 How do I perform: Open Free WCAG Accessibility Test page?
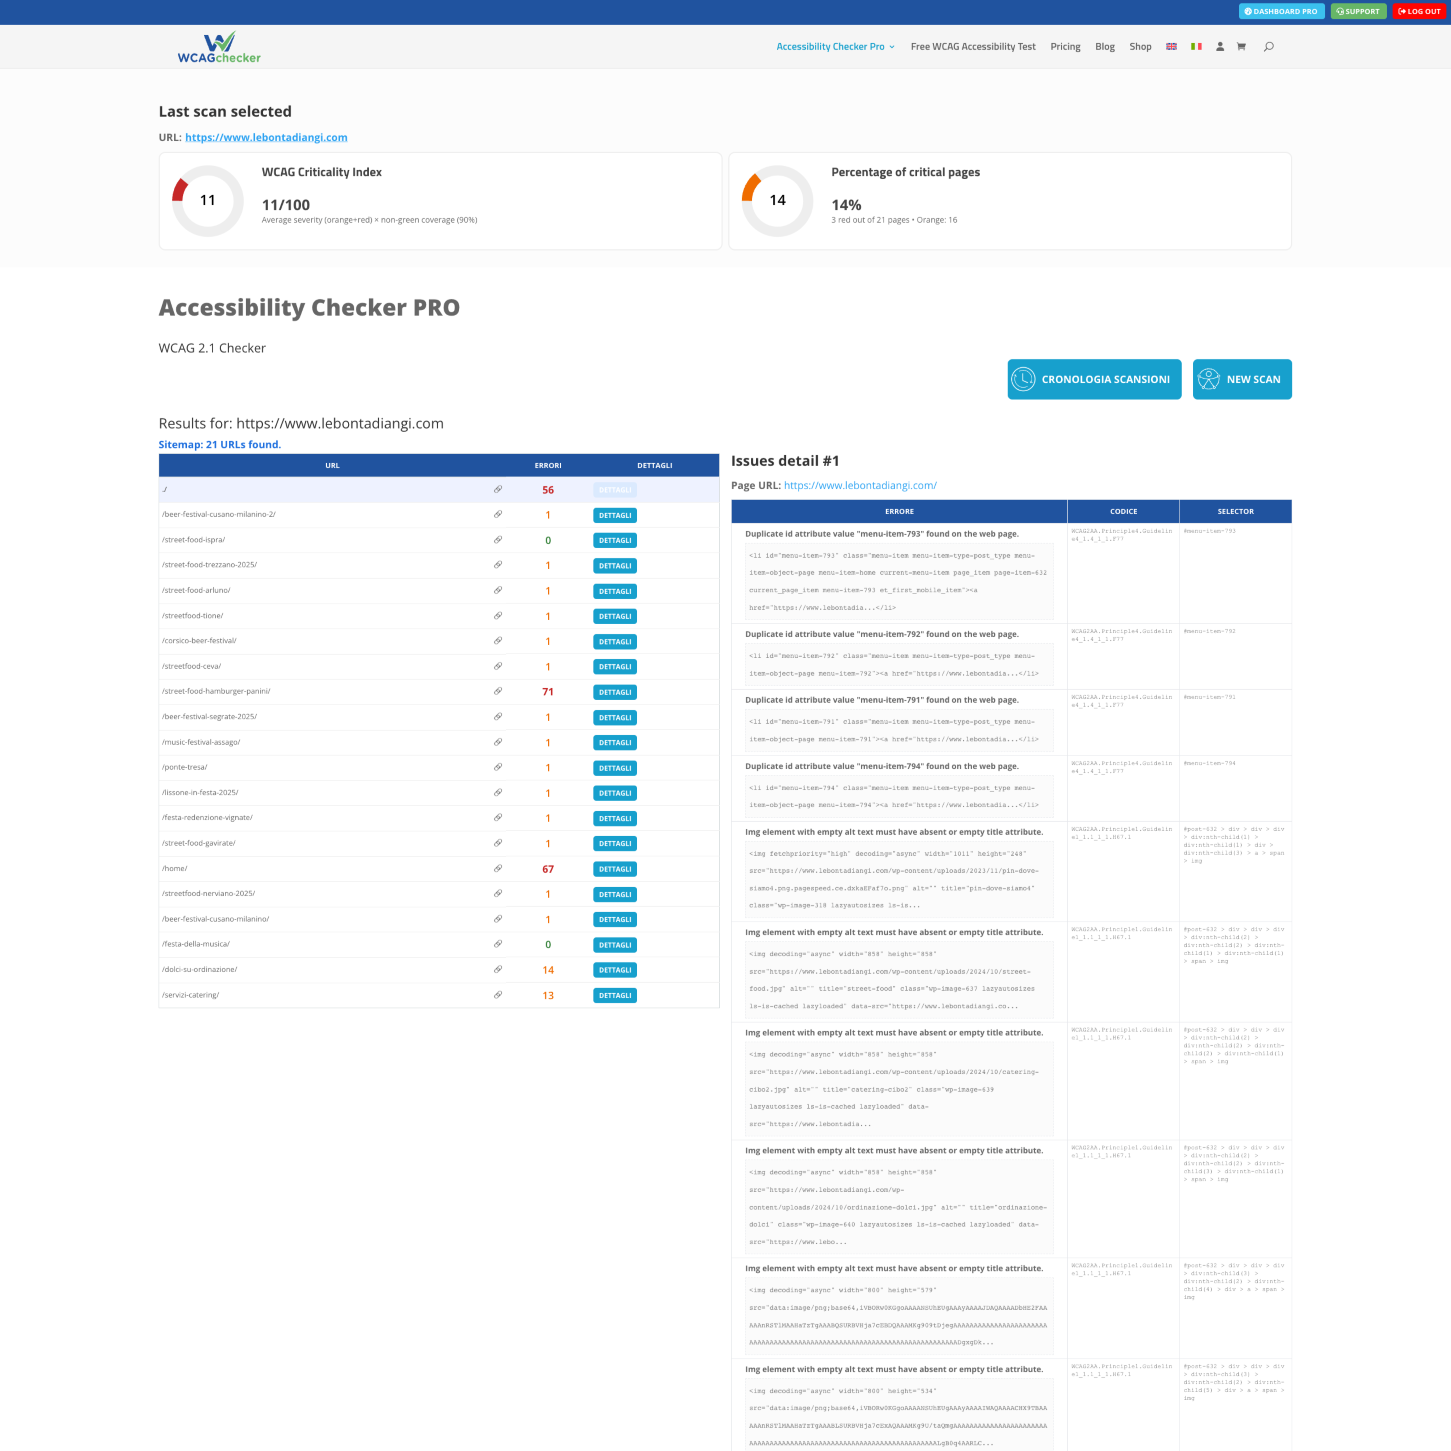click(973, 47)
